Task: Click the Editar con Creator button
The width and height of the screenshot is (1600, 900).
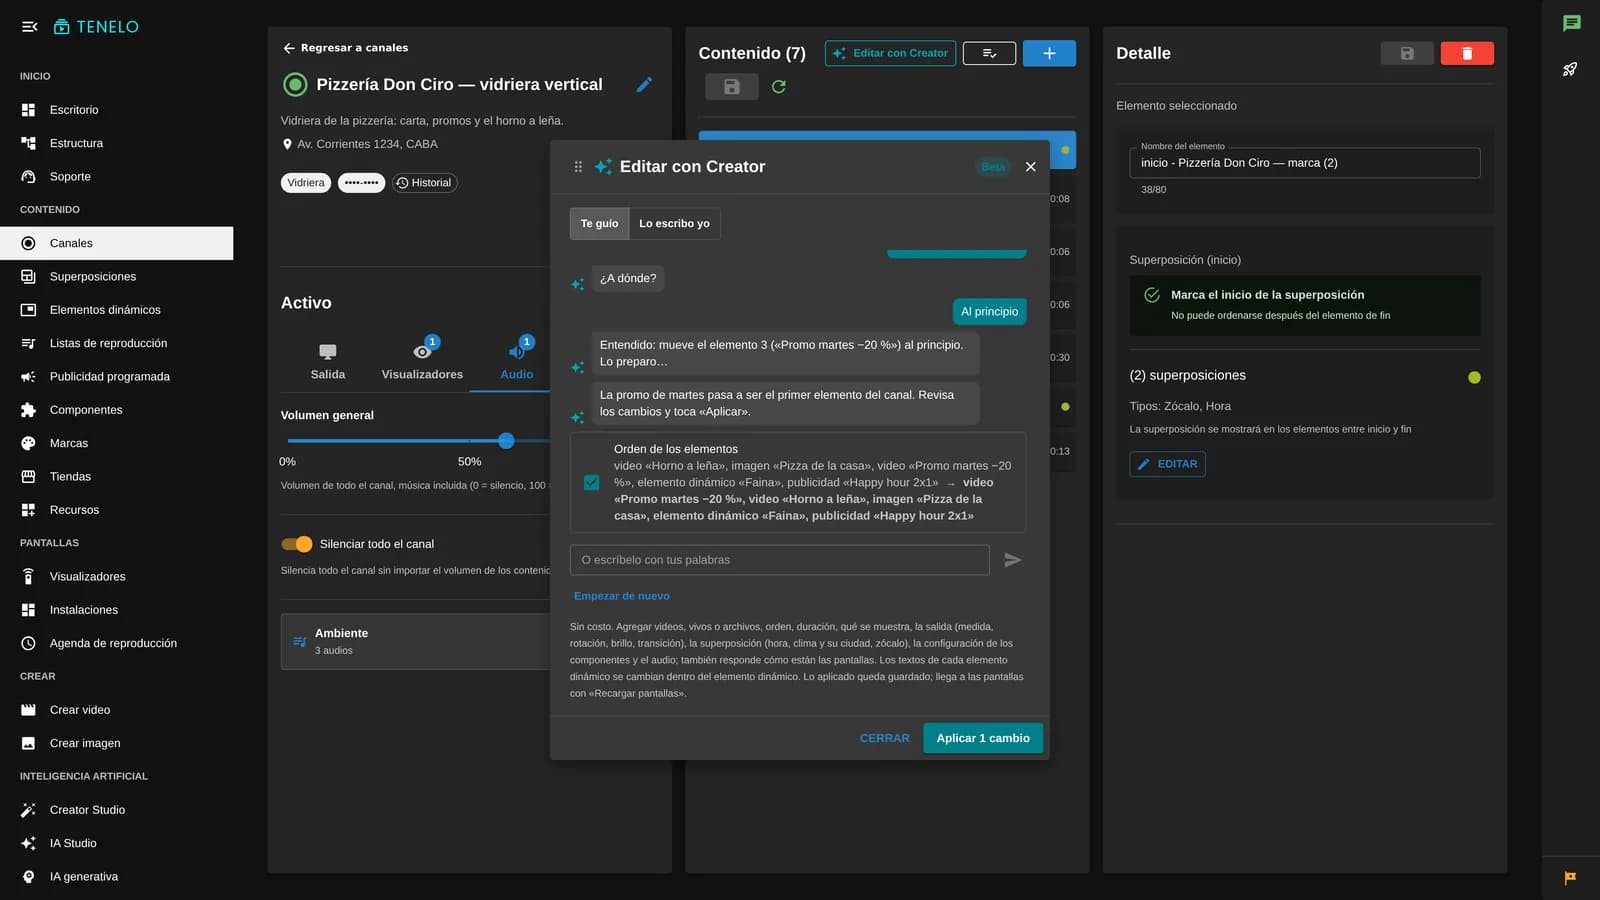Action: [x=890, y=53]
